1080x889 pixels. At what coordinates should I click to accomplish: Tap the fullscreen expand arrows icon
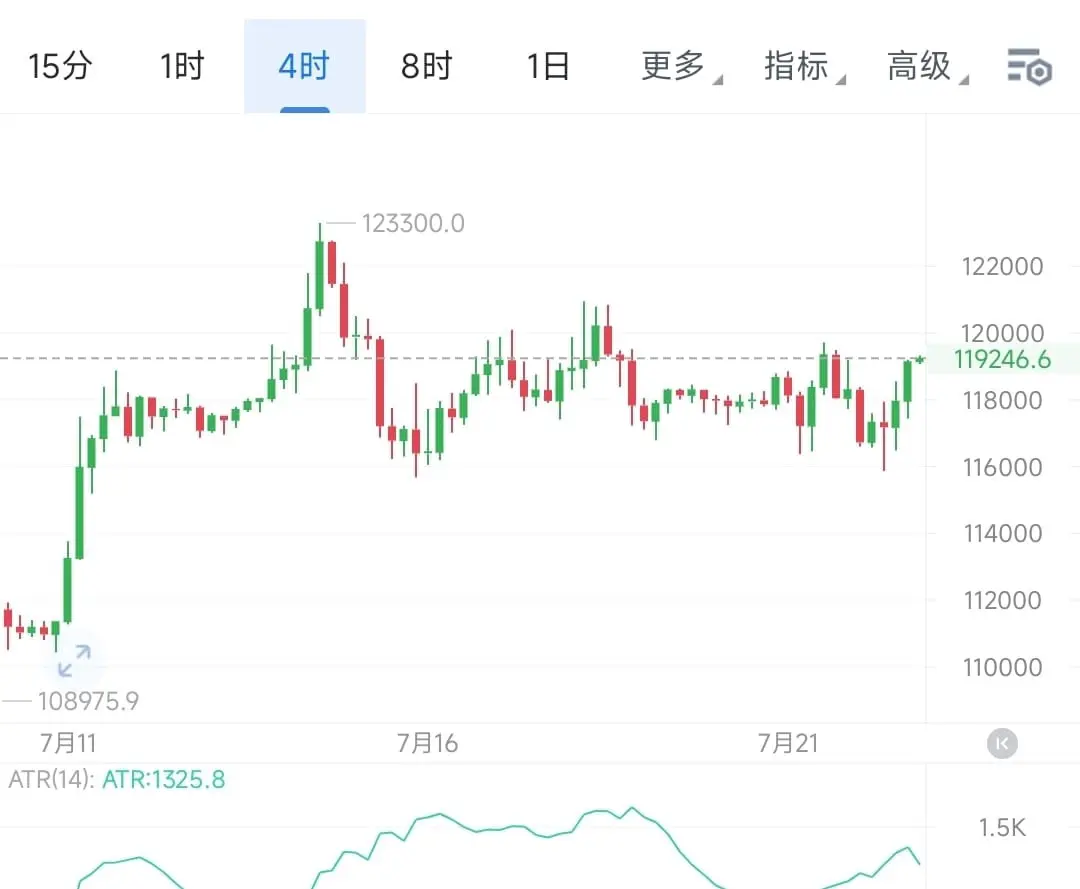(74, 661)
